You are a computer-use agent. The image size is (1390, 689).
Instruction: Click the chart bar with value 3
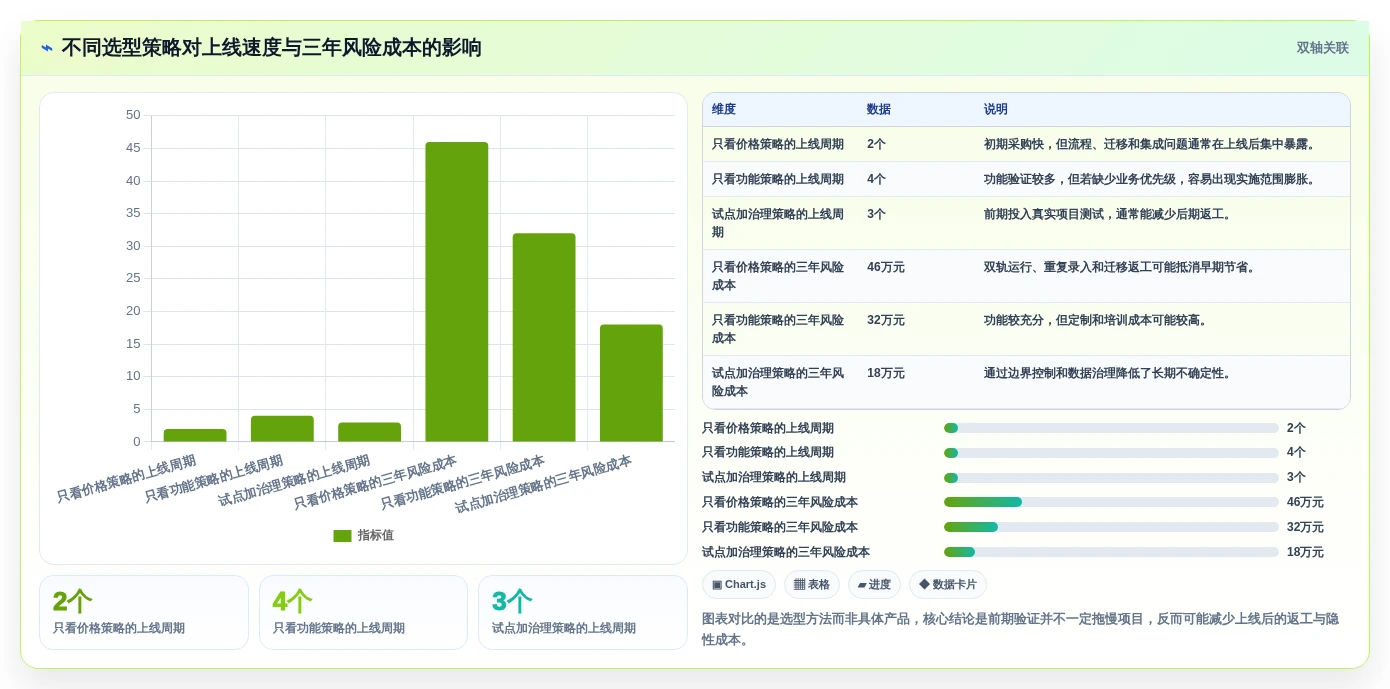370,432
